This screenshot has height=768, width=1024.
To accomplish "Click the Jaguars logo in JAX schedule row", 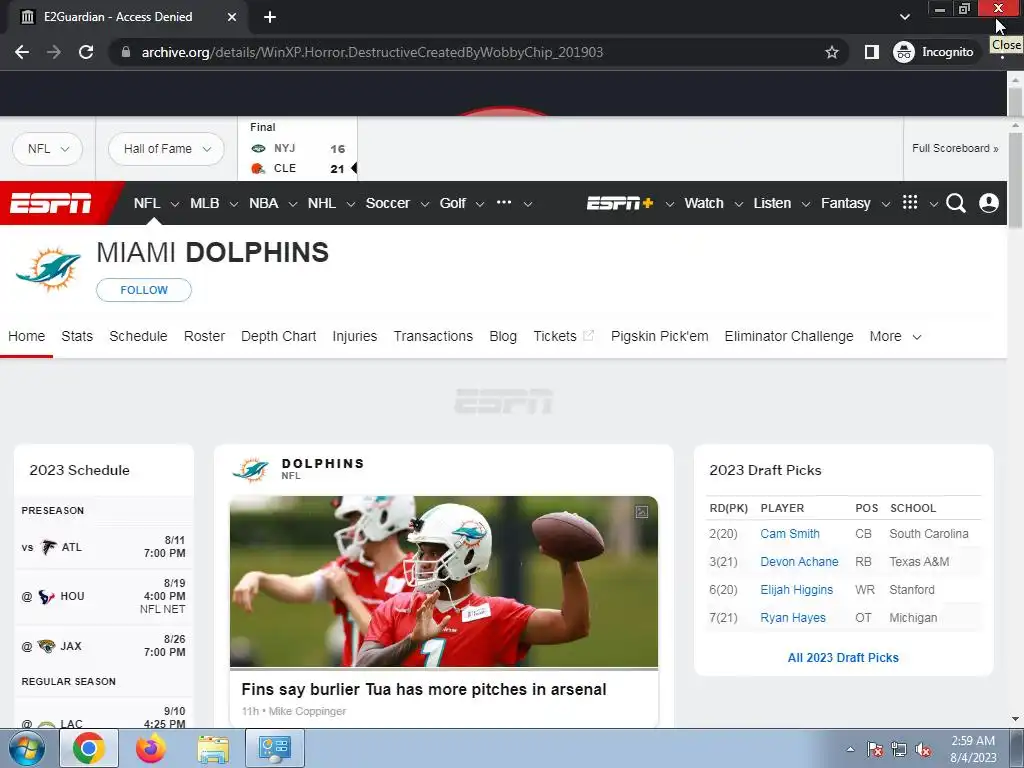I will tap(46, 646).
